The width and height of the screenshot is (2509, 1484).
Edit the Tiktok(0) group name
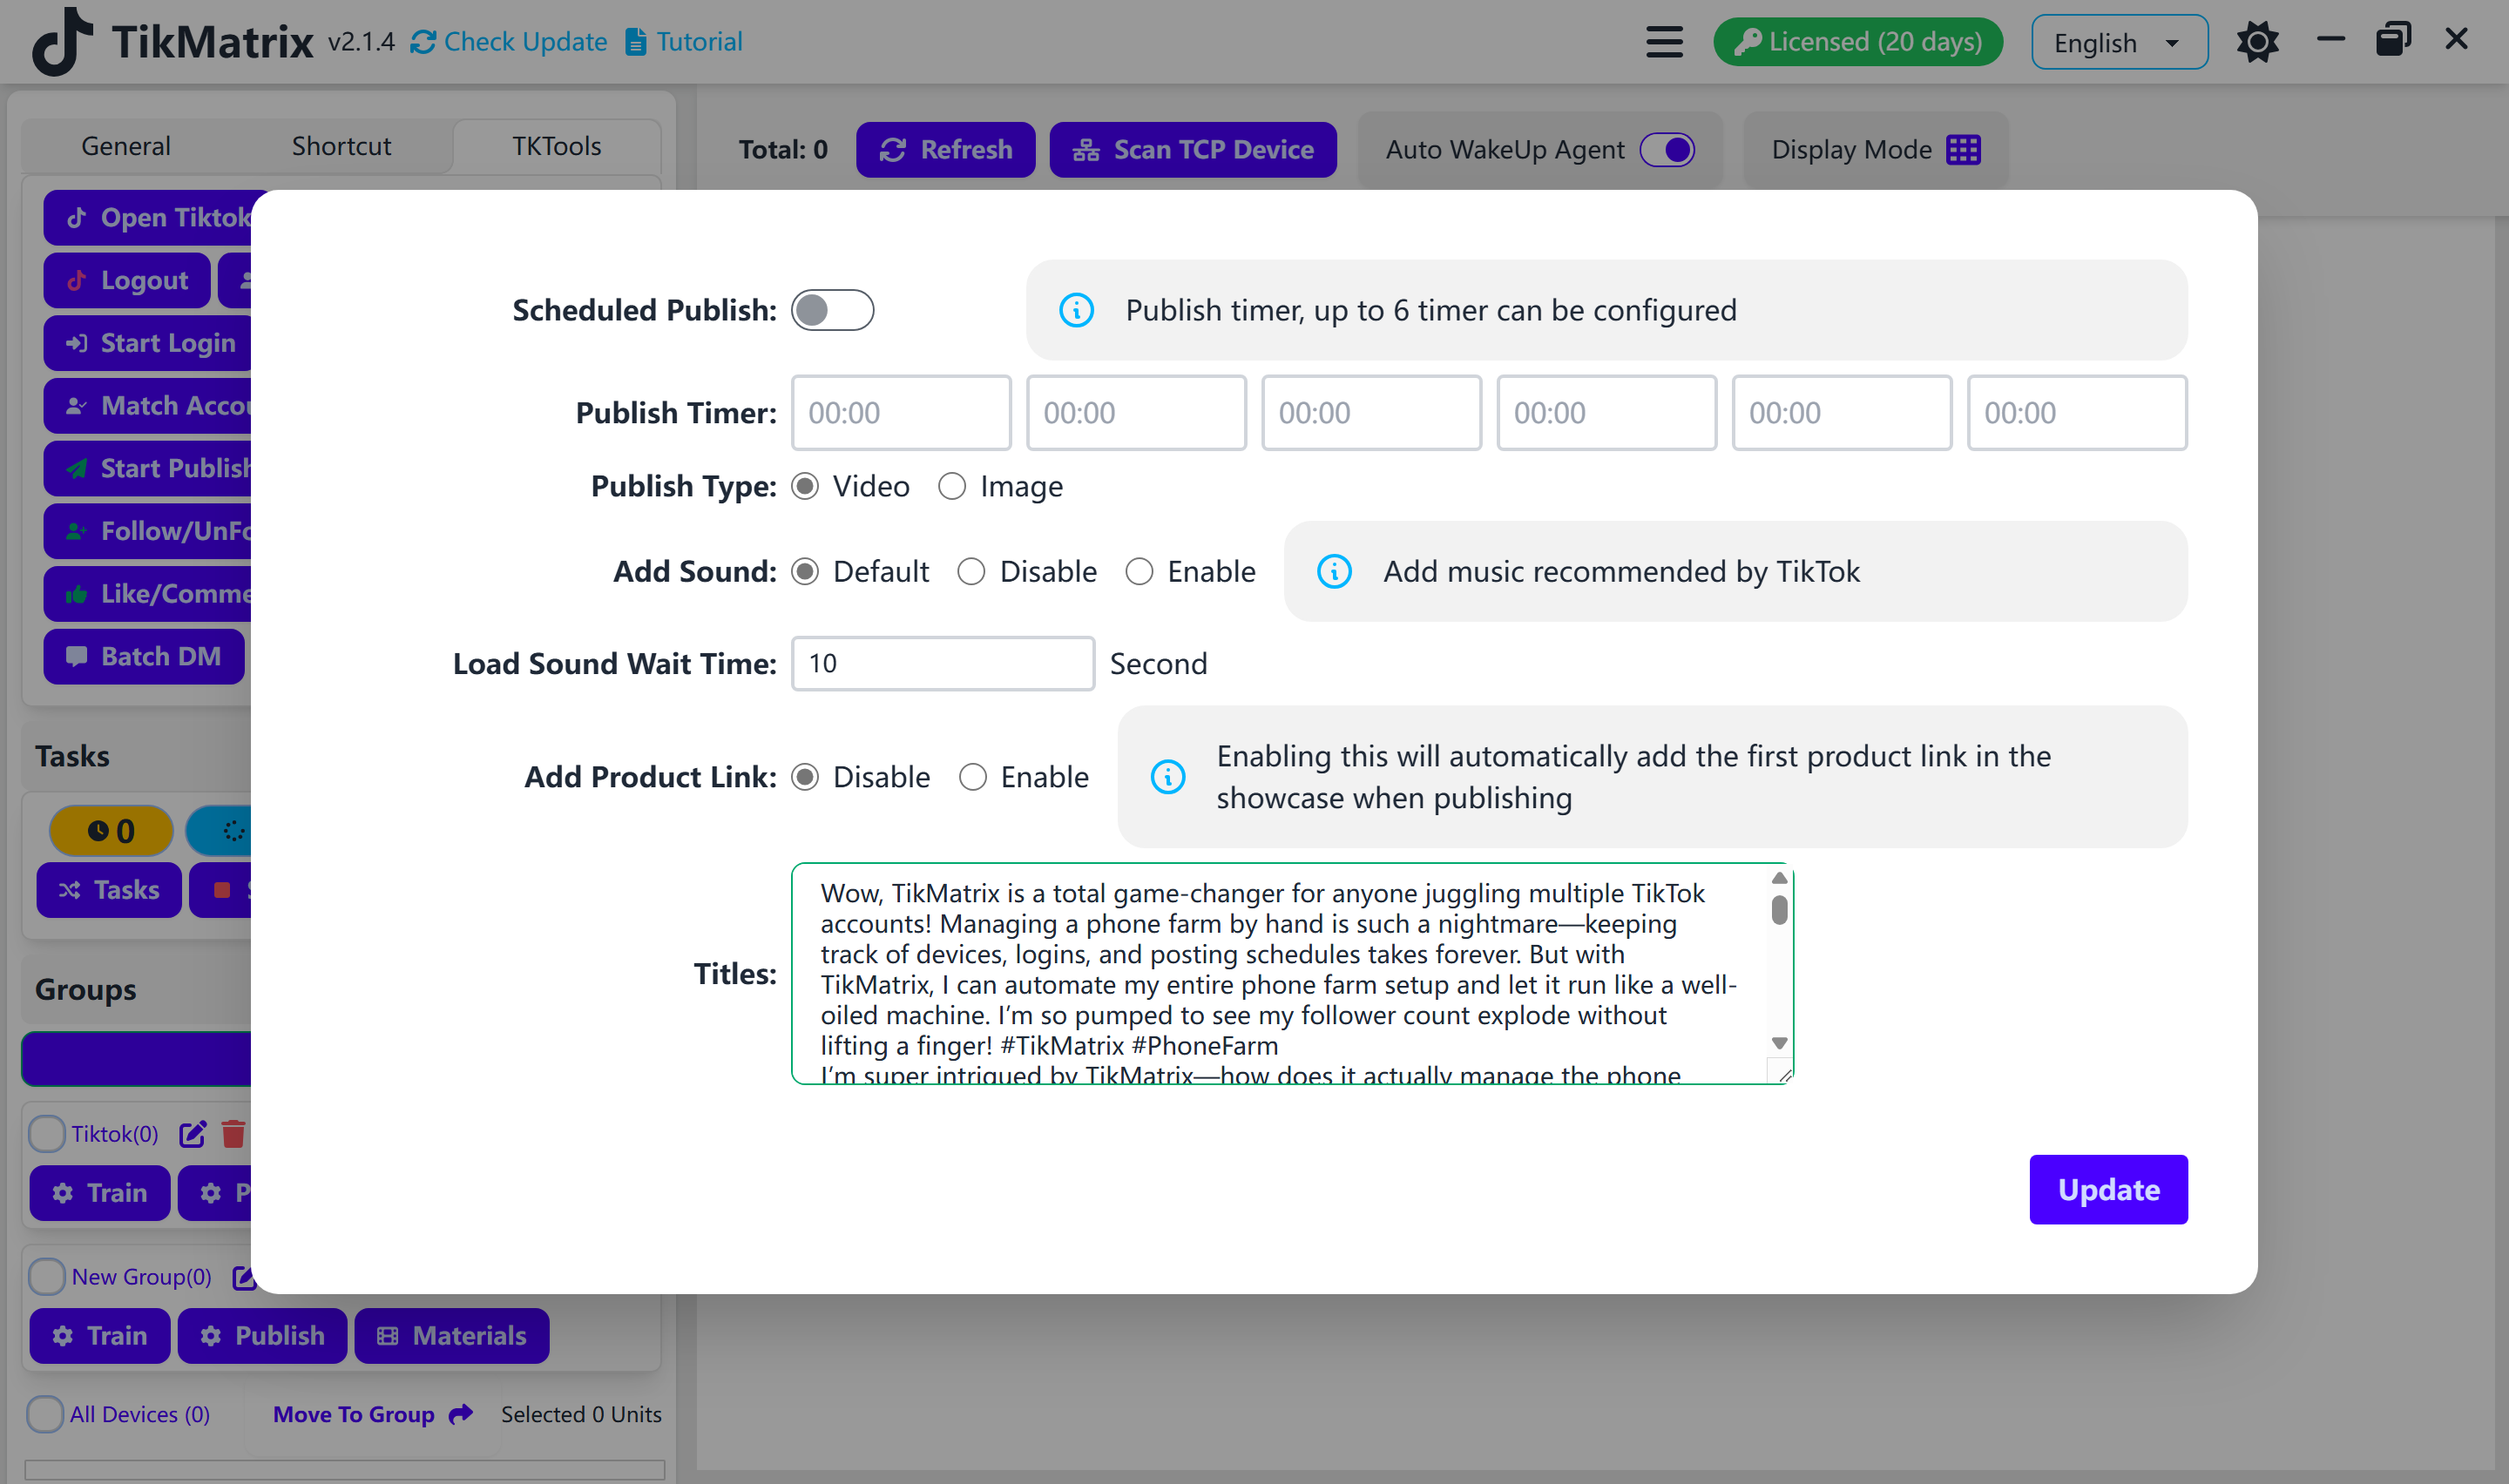[192, 1134]
